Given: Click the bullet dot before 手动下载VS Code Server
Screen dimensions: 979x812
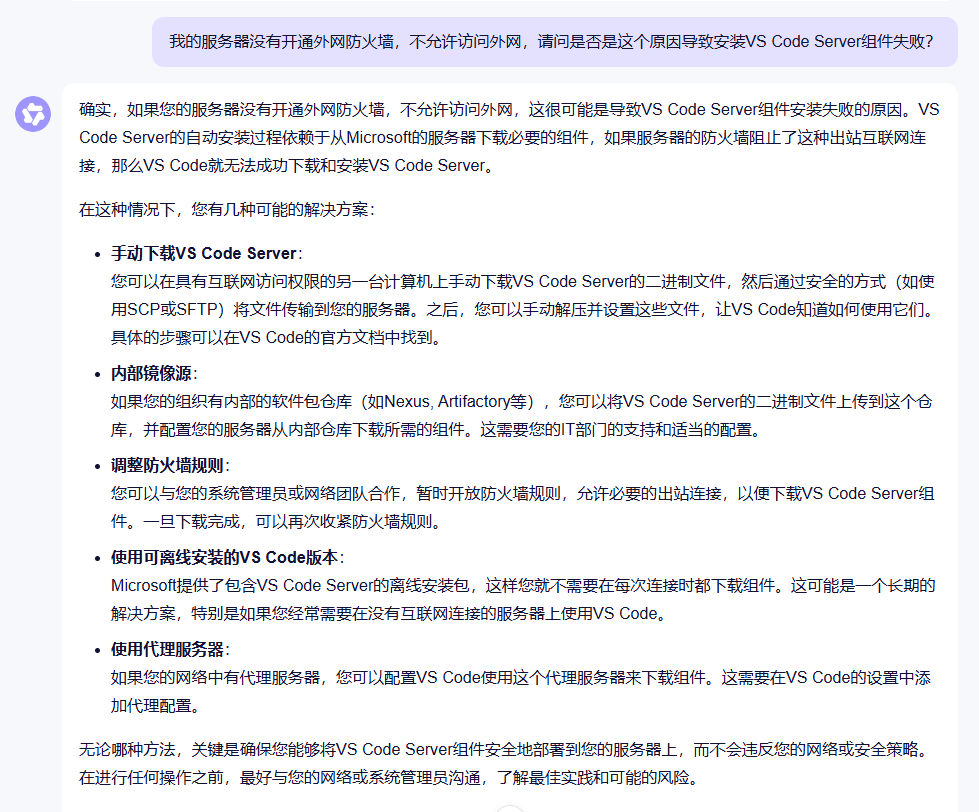Looking at the screenshot, I should point(97,254).
